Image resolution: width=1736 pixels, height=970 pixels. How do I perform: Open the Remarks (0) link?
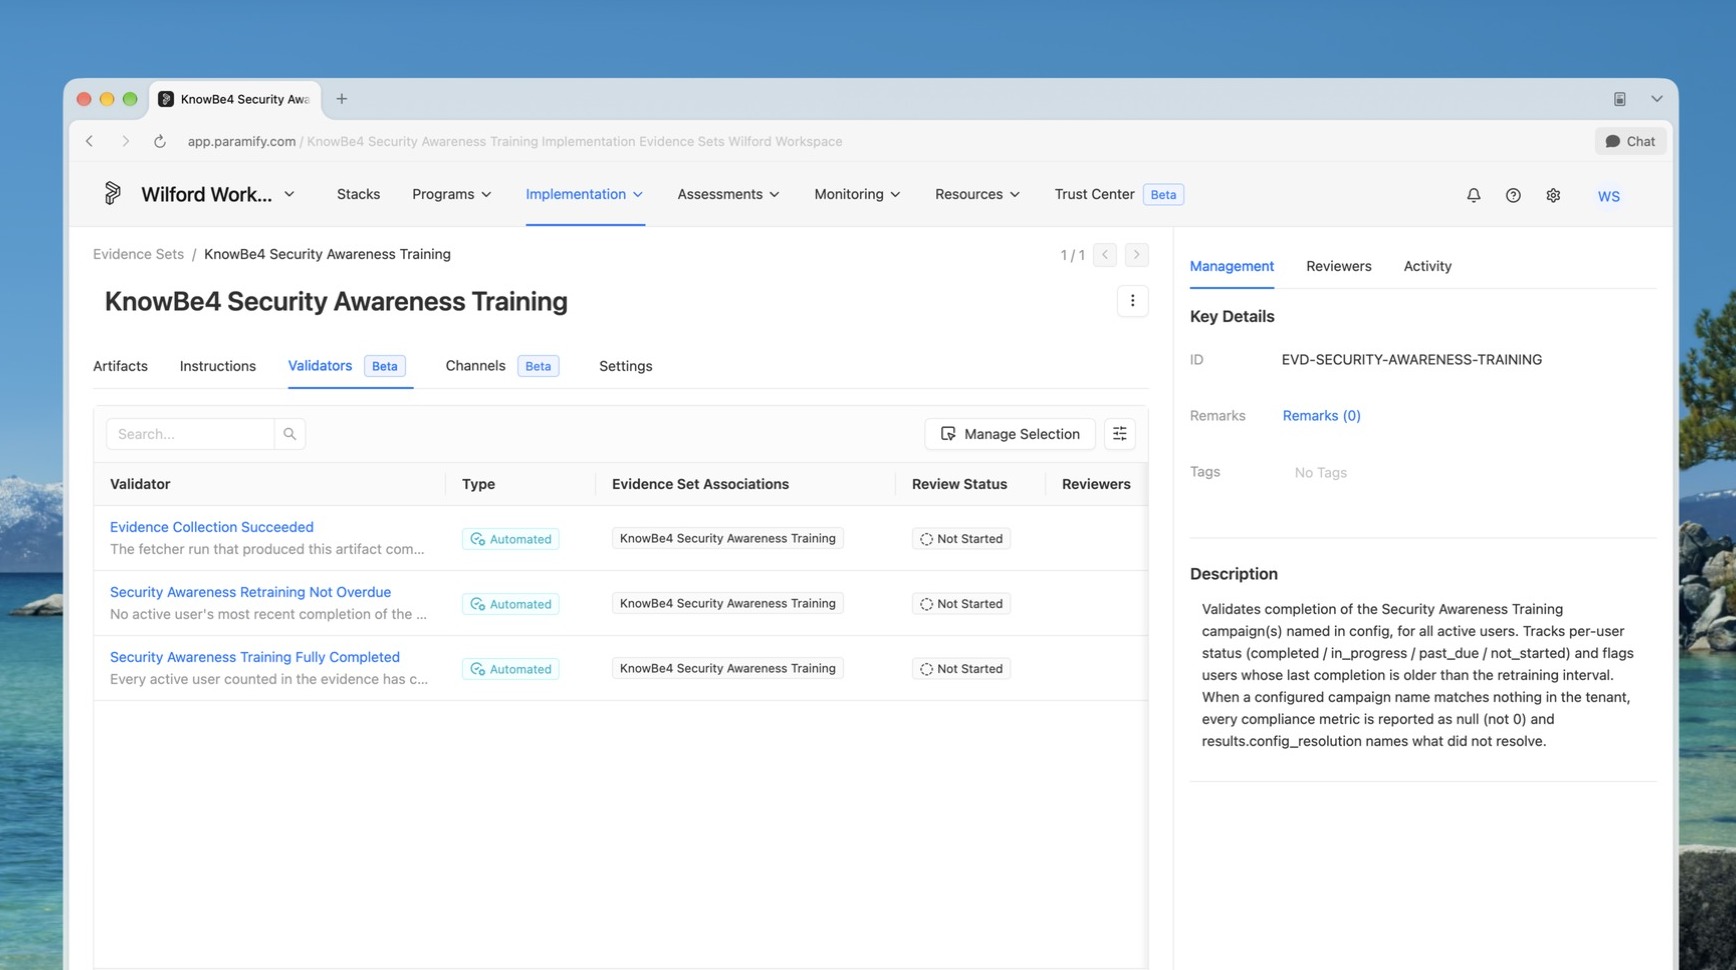click(1321, 416)
